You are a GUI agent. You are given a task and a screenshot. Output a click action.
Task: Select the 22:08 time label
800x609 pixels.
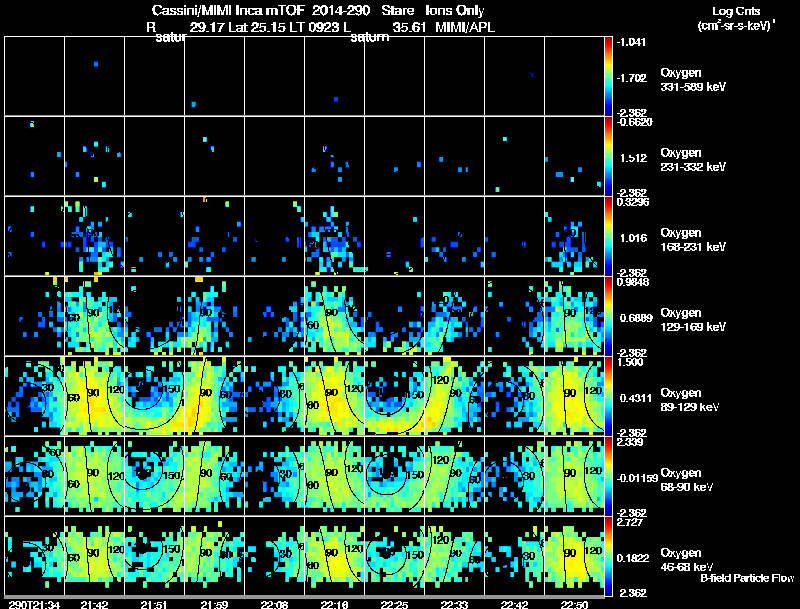[x=274, y=604]
